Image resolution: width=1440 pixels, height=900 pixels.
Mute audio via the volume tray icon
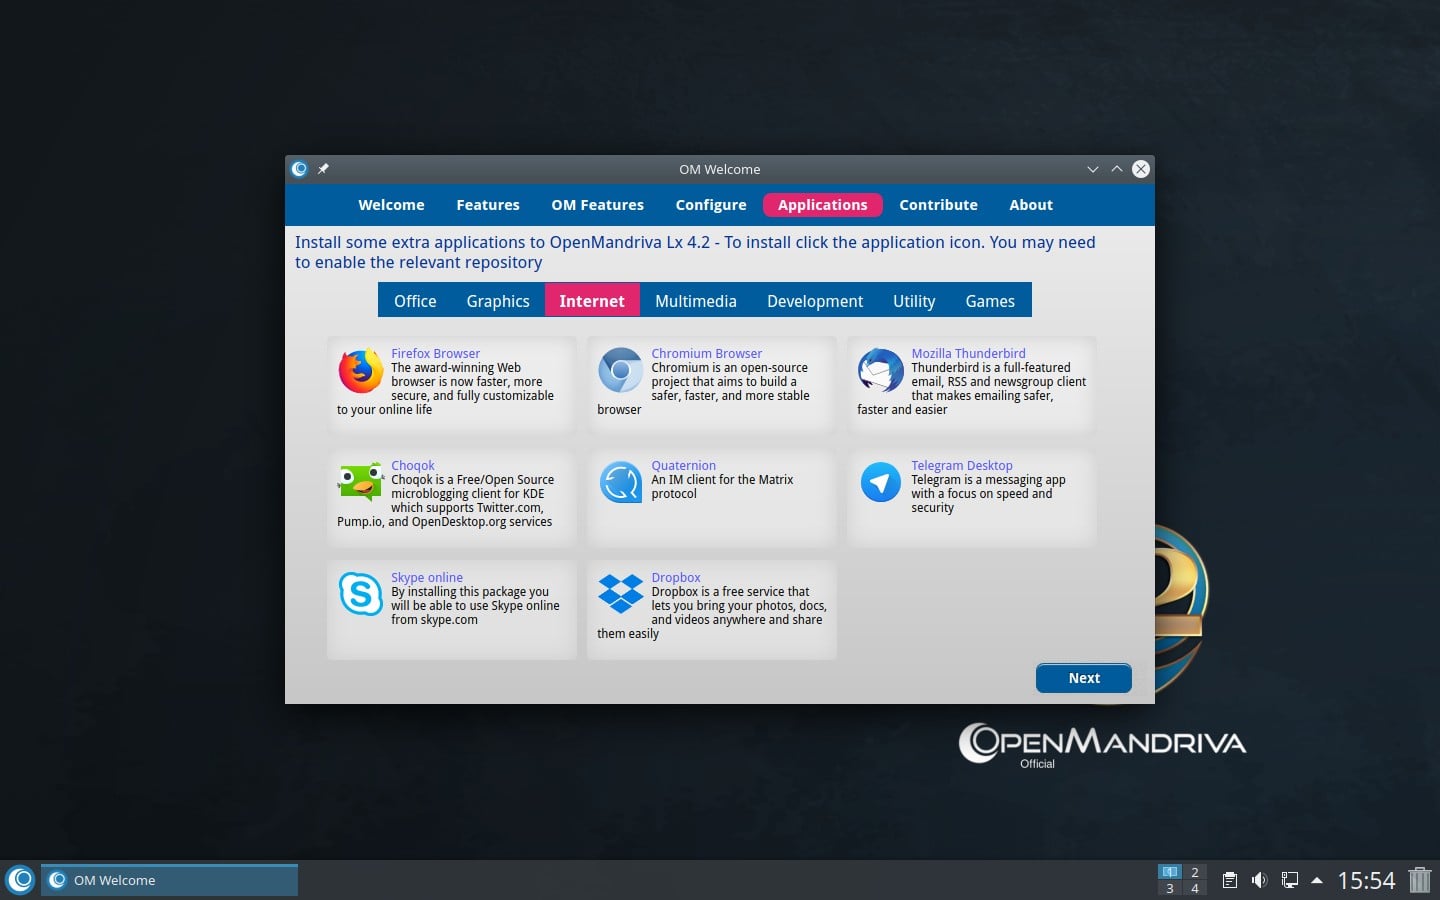tap(1259, 880)
